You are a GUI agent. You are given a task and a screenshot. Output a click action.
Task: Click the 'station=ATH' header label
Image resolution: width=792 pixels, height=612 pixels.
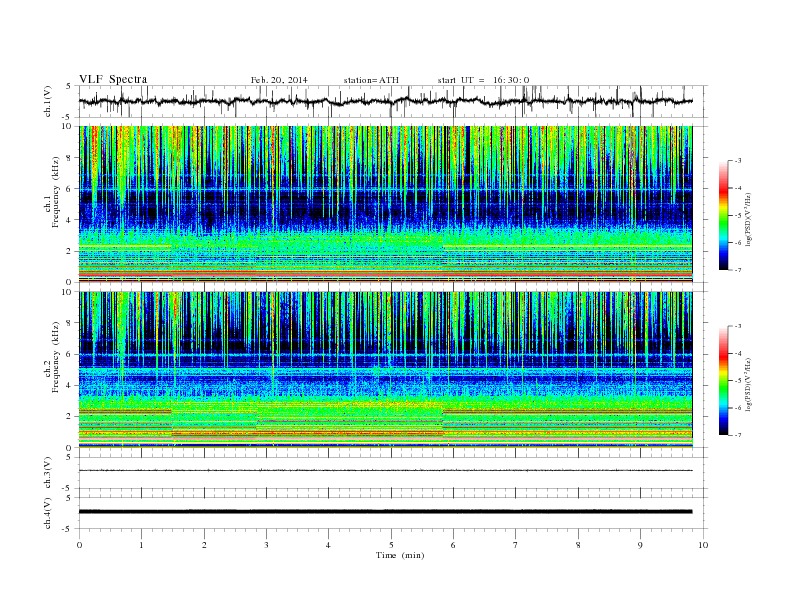coord(371,80)
